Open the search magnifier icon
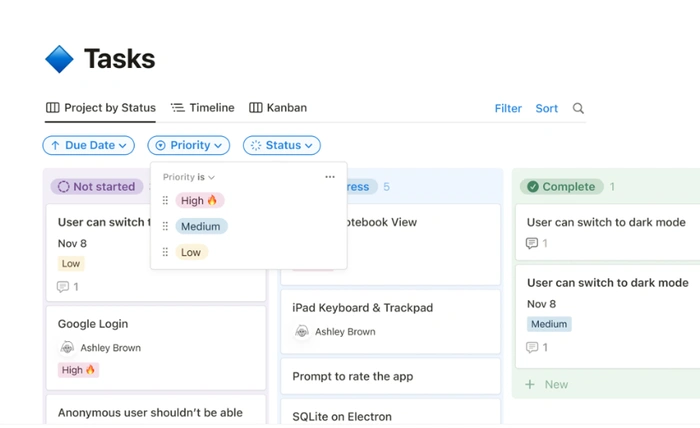This screenshot has width=700, height=428. coord(578,108)
